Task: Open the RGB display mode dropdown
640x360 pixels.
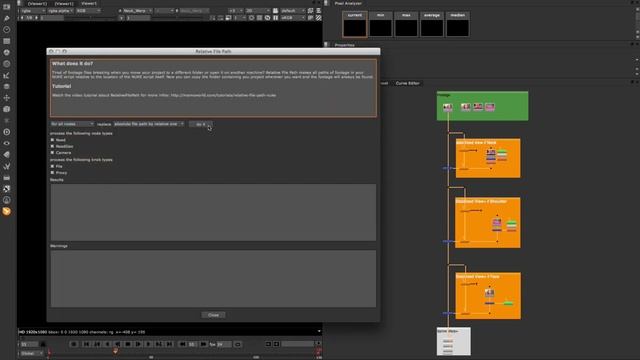Action: pos(88,11)
